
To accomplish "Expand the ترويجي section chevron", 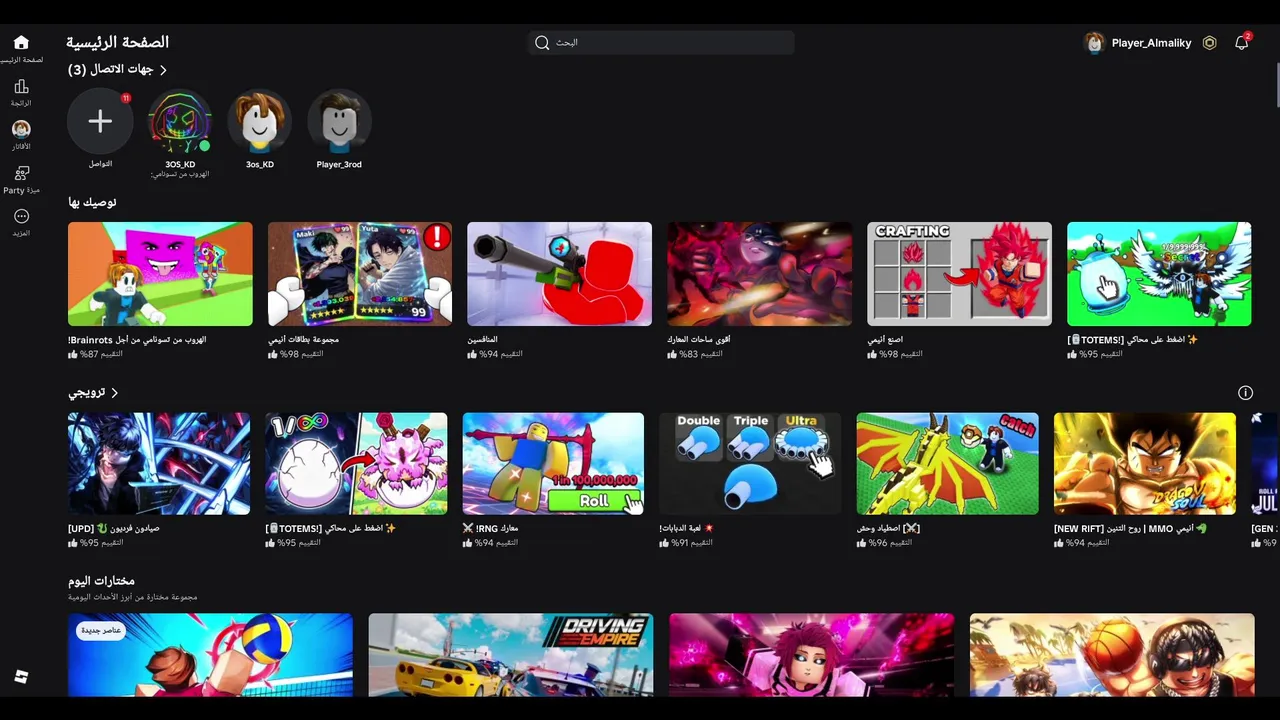I will (114, 393).
